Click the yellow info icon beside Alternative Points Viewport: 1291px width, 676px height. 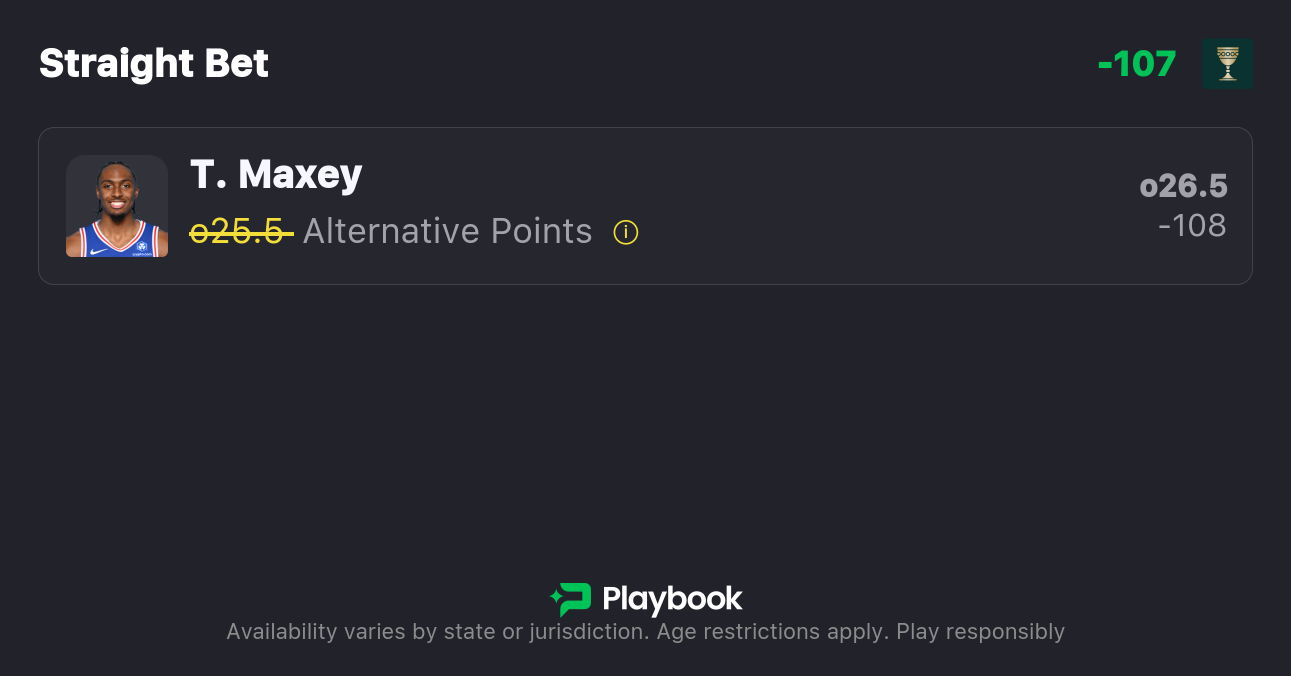pos(626,232)
